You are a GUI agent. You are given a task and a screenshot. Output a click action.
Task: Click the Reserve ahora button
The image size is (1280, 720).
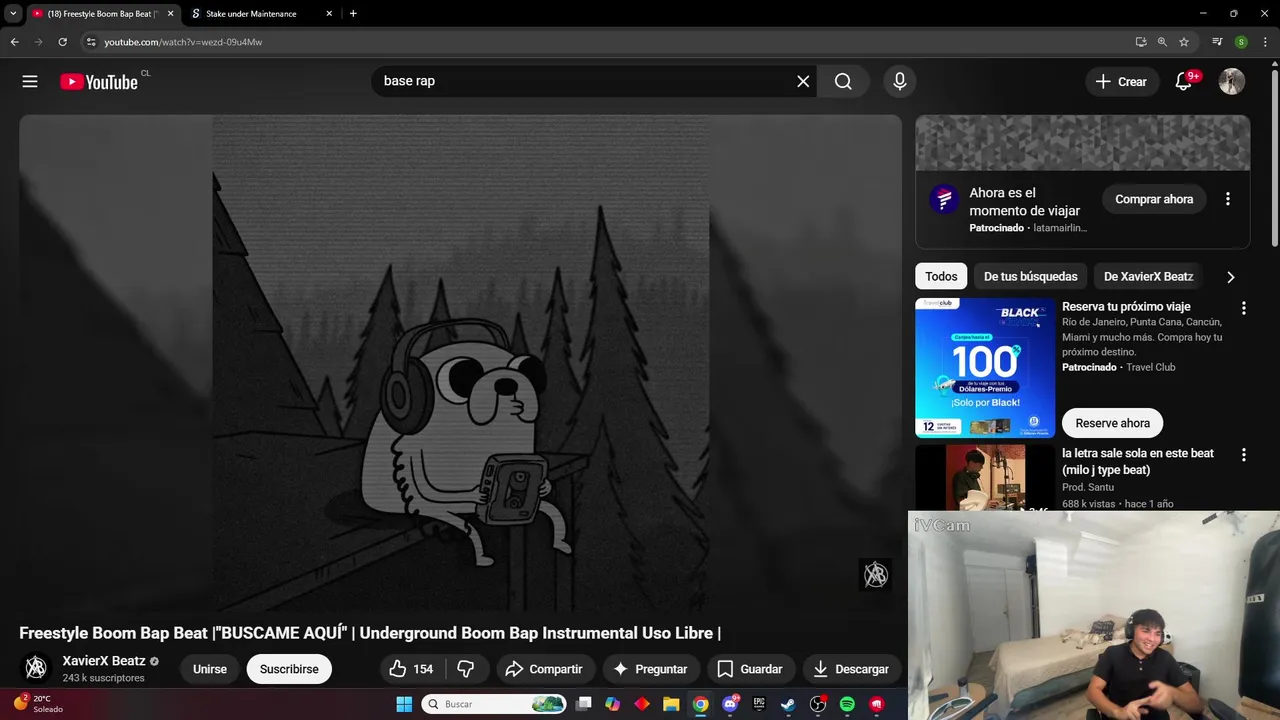pyautogui.click(x=1112, y=423)
